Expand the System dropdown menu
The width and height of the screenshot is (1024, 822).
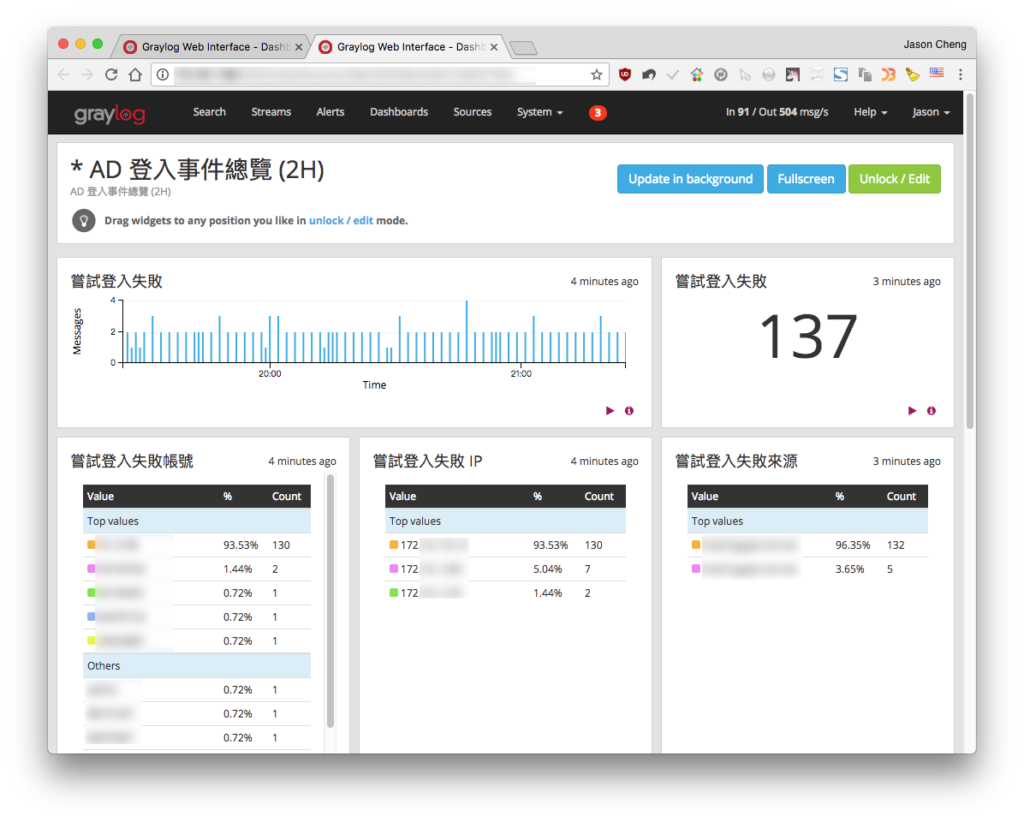pos(539,112)
